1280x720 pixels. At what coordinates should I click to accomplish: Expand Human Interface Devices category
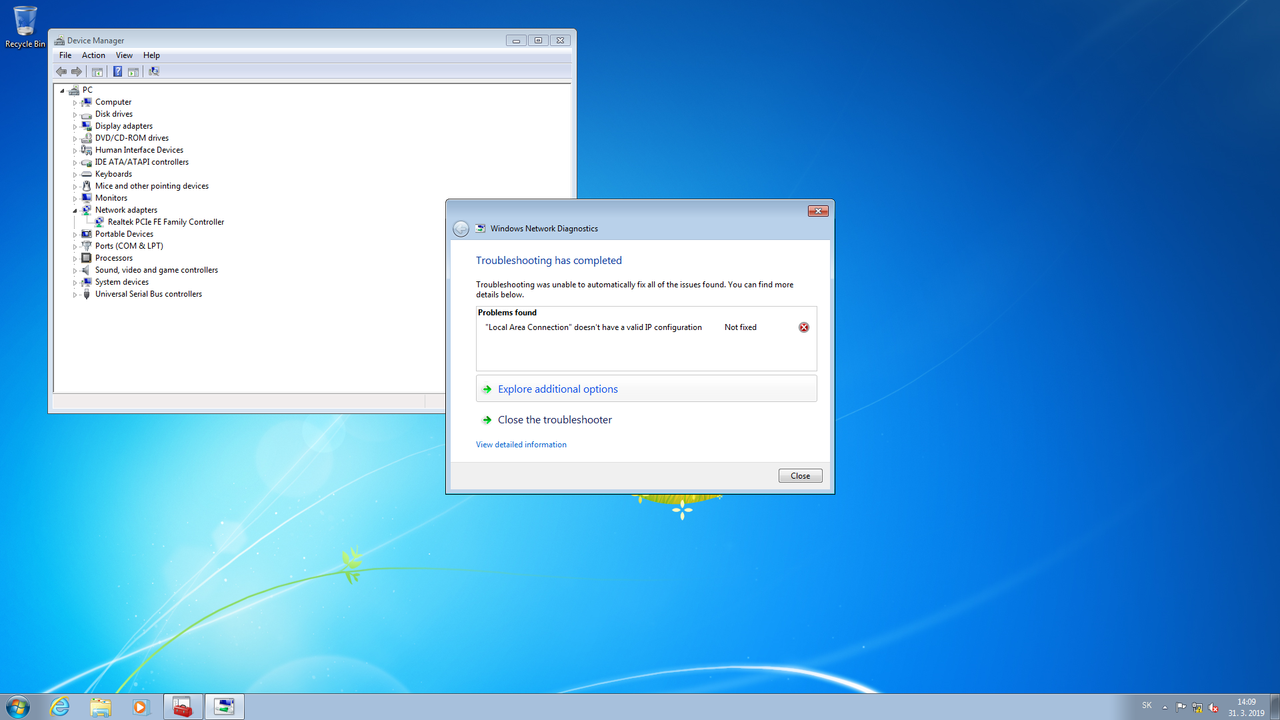(75, 150)
